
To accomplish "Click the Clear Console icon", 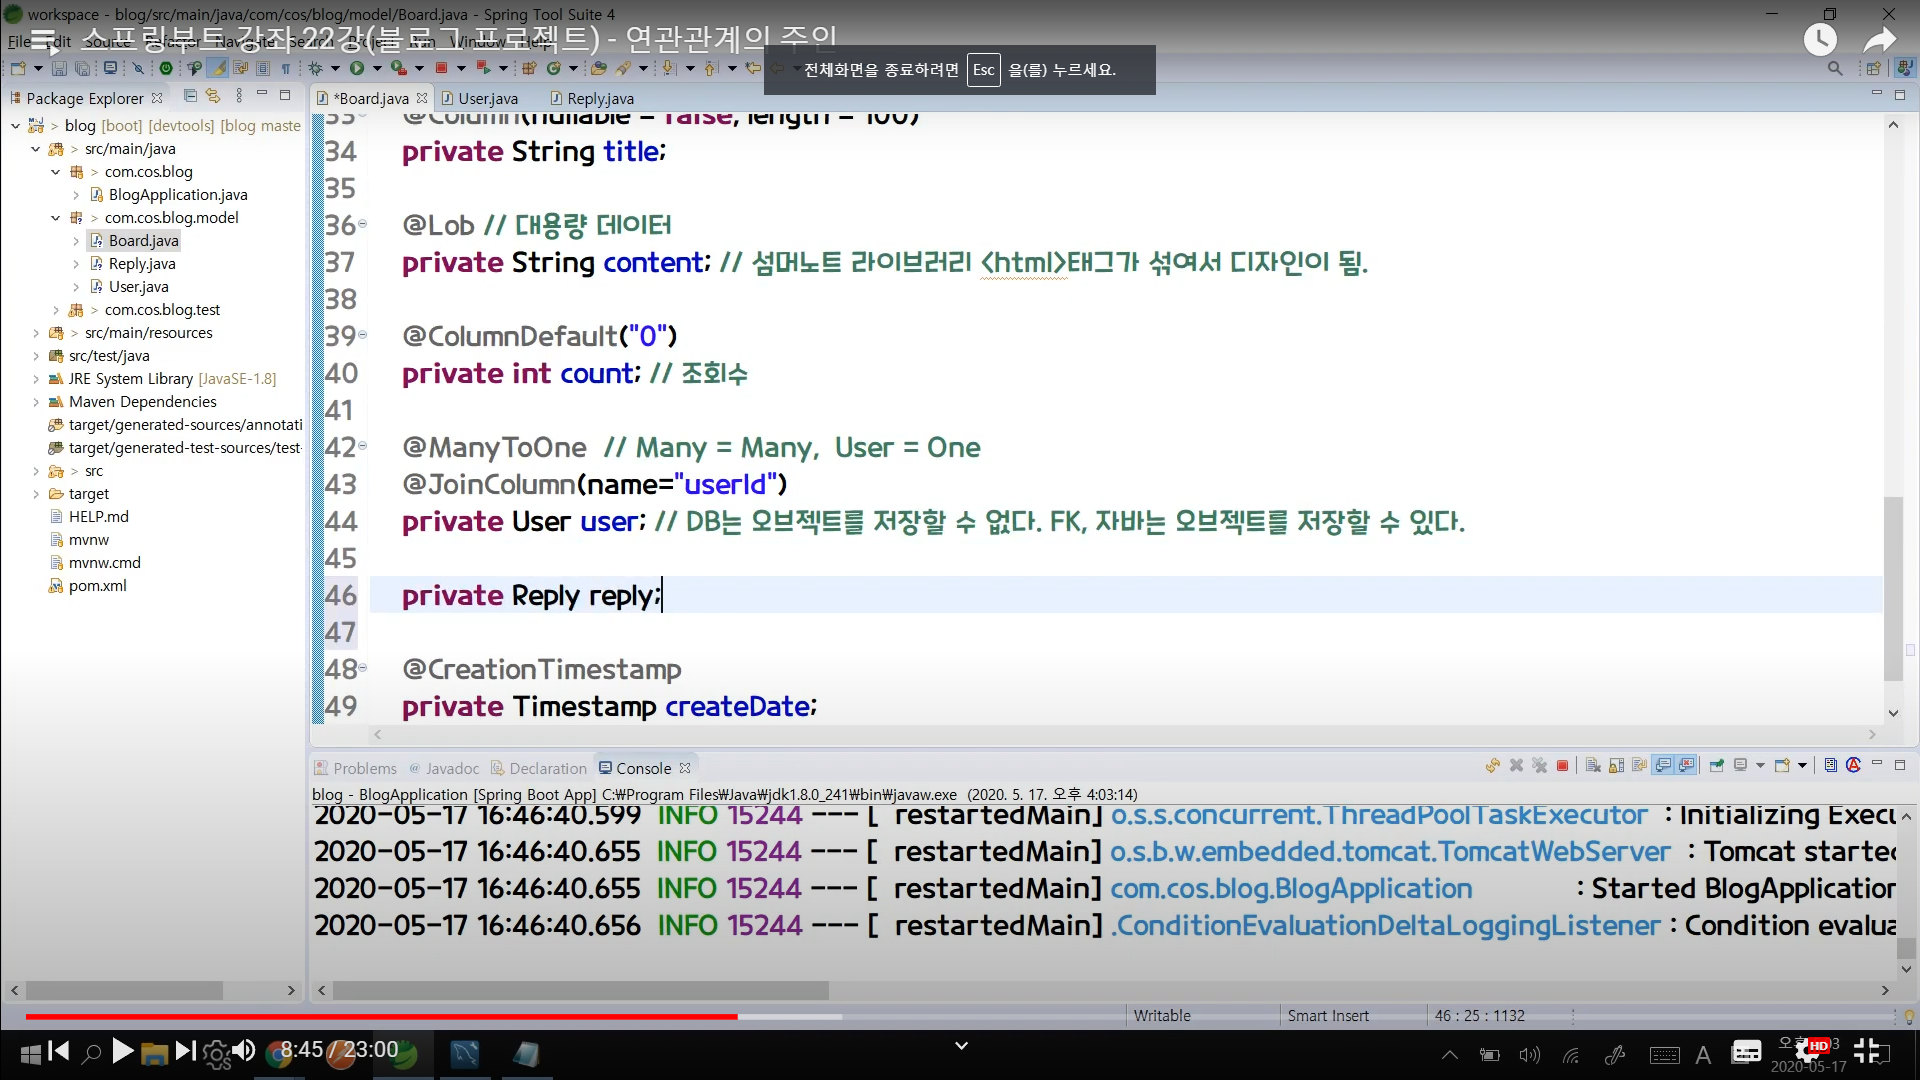I will [1593, 766].
